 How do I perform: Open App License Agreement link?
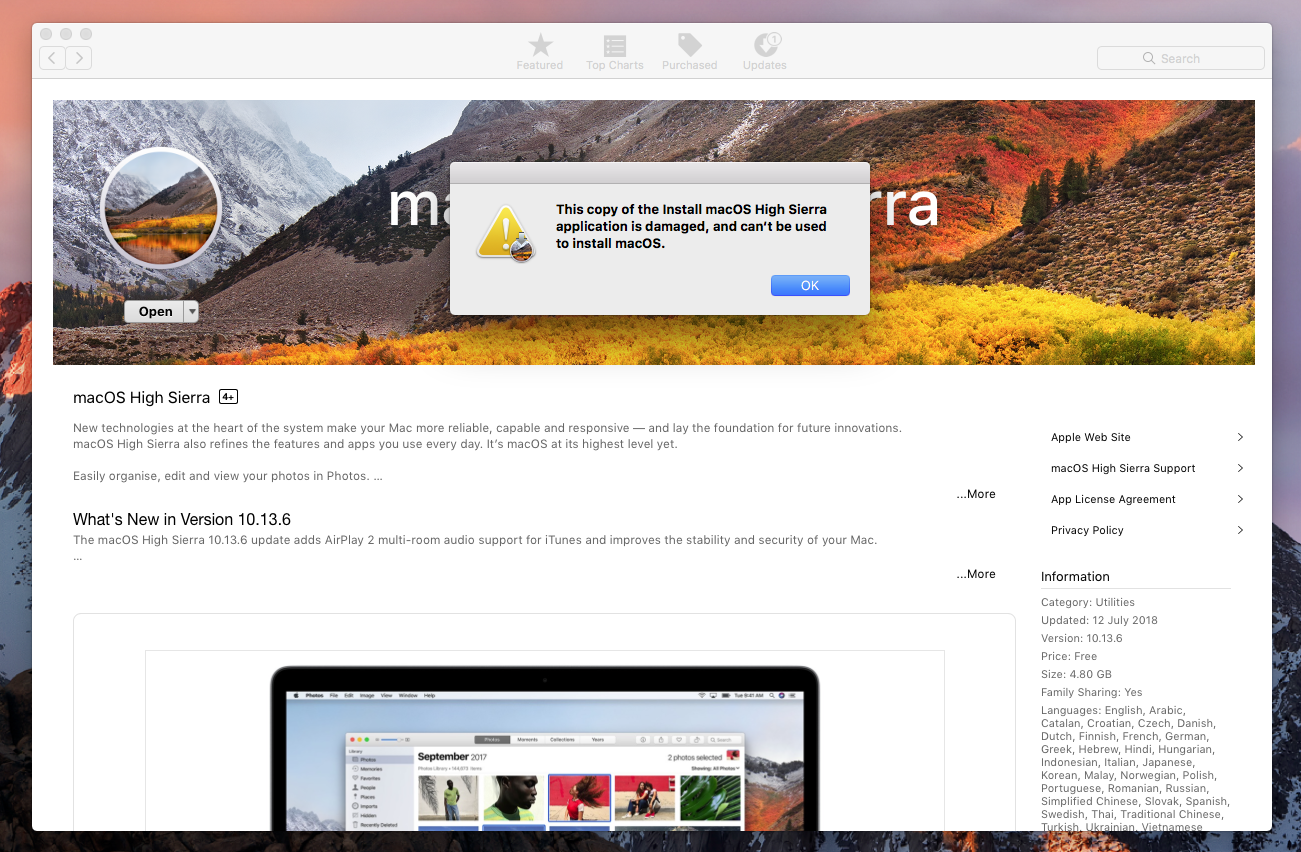click(1113, 499)
